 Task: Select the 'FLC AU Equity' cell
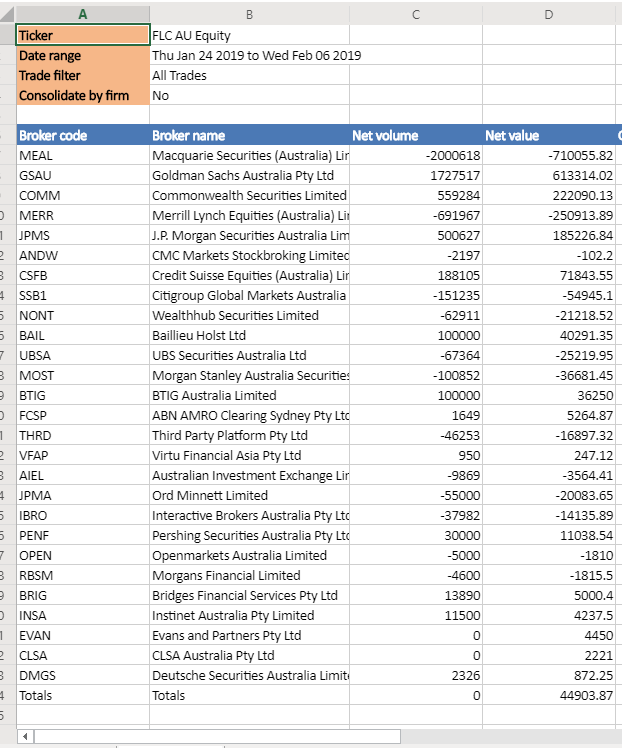[249, 35]
